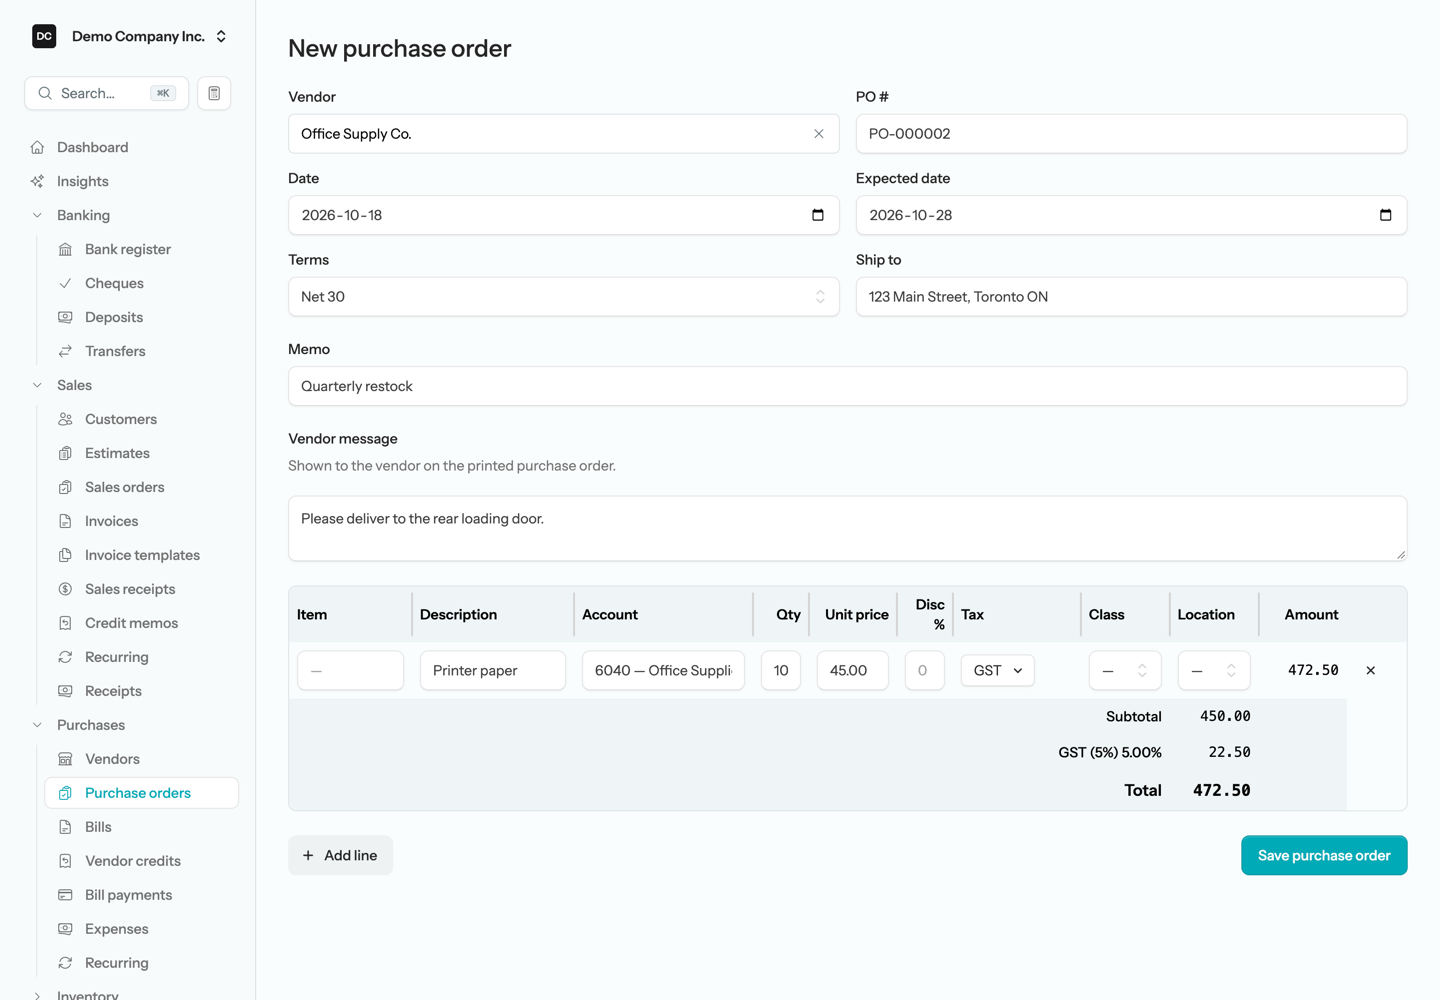Open the Class dropdown in line row

coord(1125,671)
